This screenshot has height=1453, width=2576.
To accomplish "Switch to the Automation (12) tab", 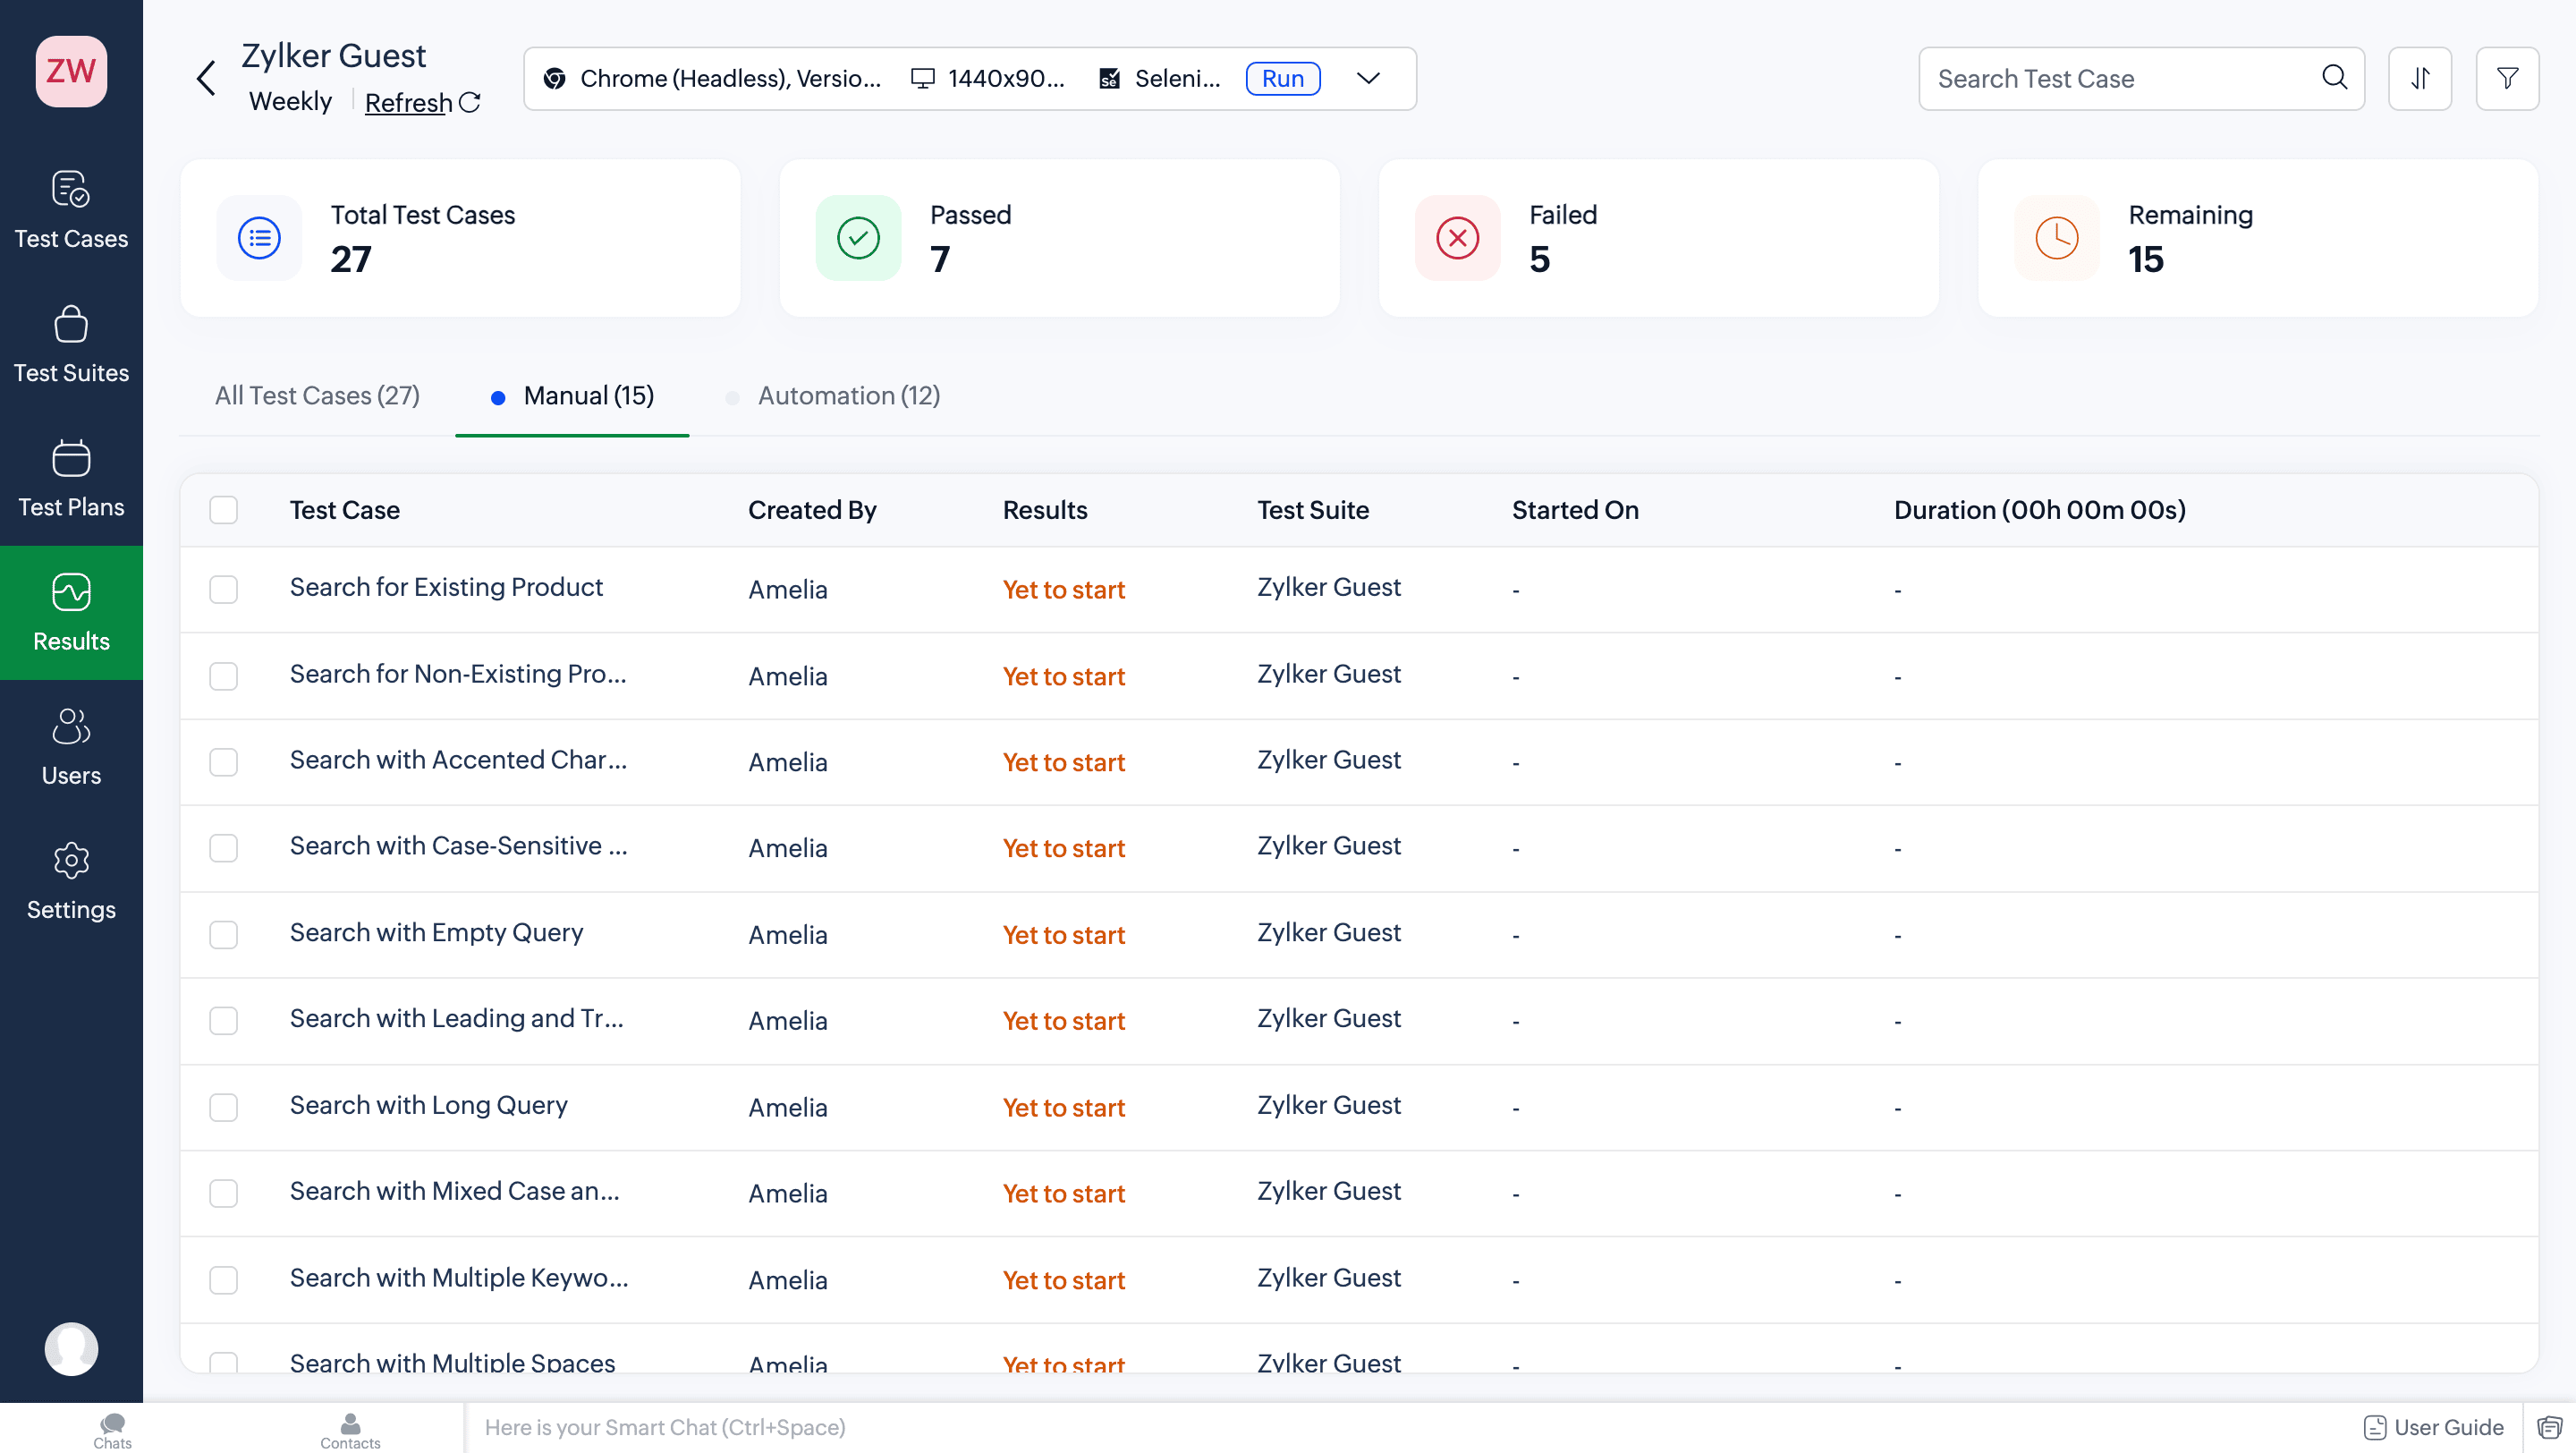I will pos(848,396).
